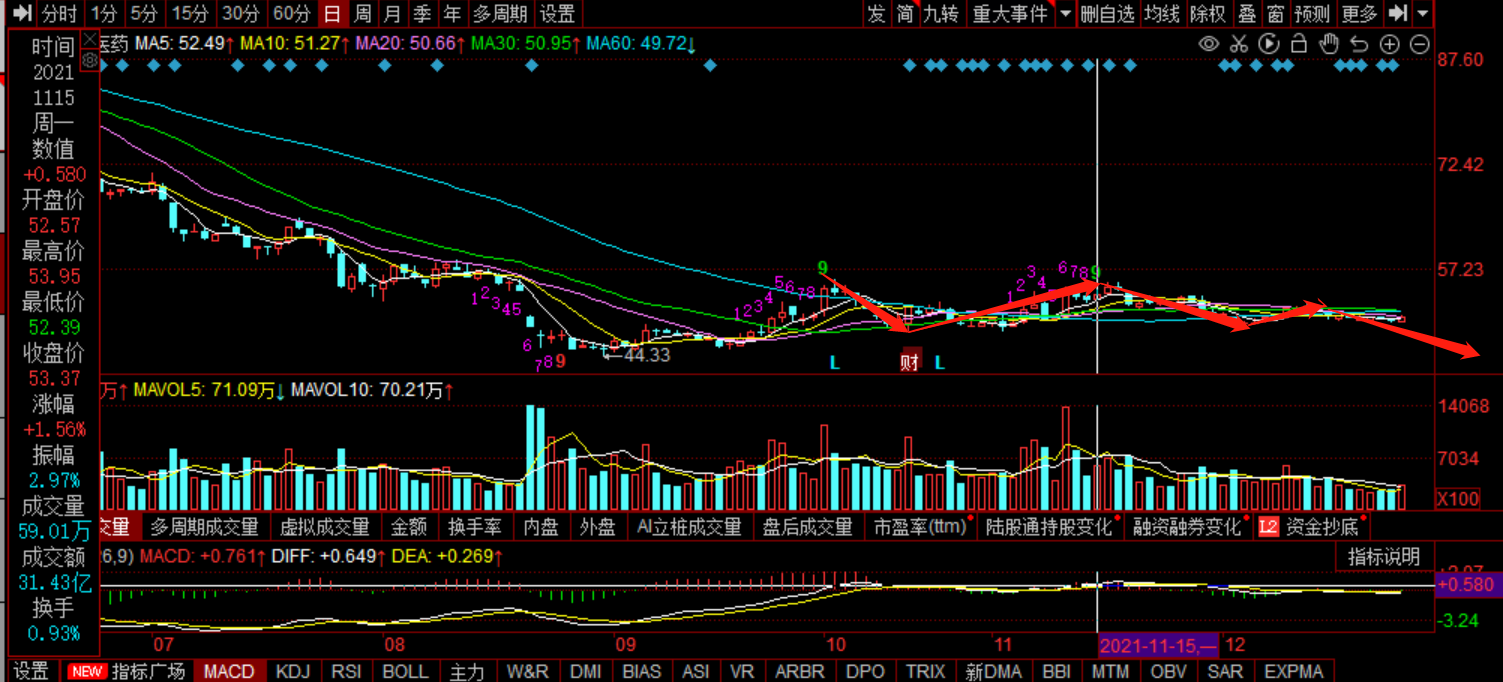Switch to the 周 weekly period tab

(363, 14)
